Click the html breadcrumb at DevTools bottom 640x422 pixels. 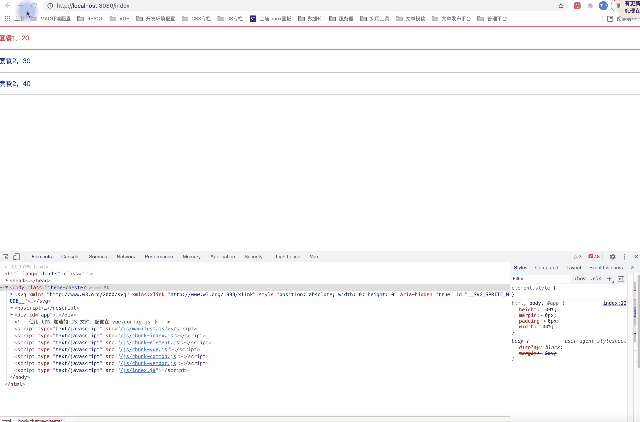click(6, 420)
